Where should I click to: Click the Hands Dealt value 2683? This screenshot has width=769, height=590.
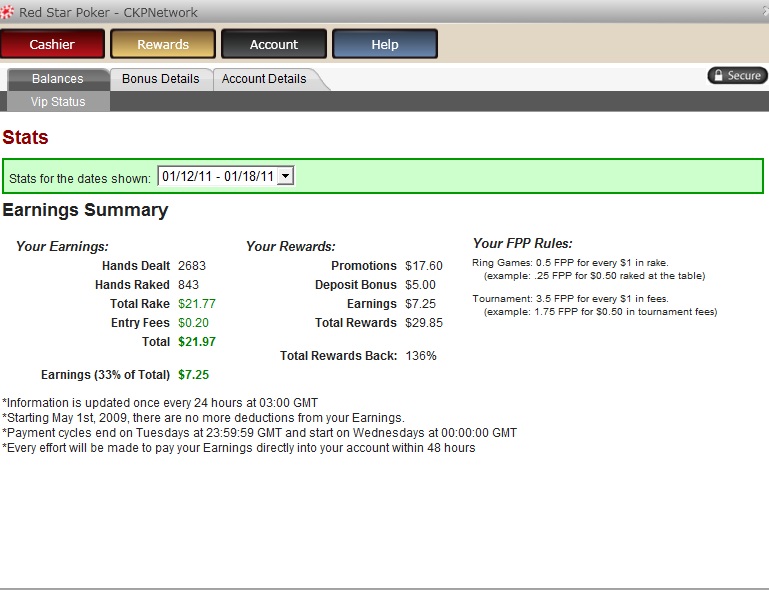[192, 266]
